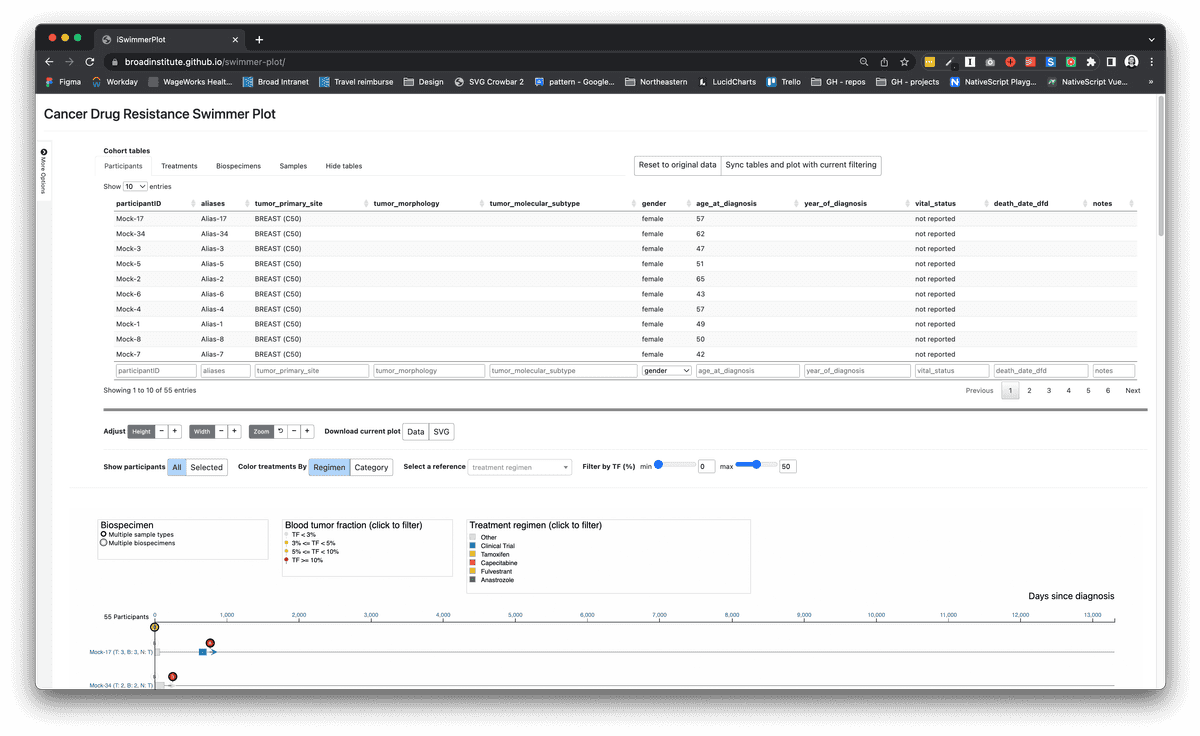The height and width of the screenshot is (736, 1200).
Task: Expand the More Options side panel arrow
Action: 44,152
